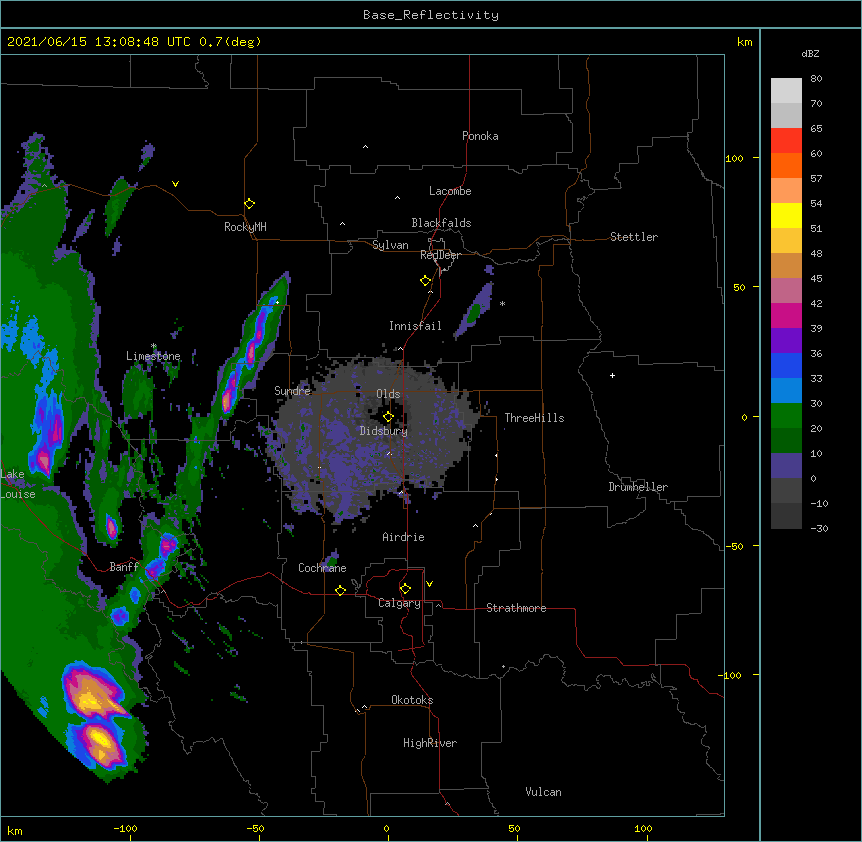The image size is (862, 842).
Task: Click the -30 value on the dBZ legend
Action: click(x=819, y=529)
